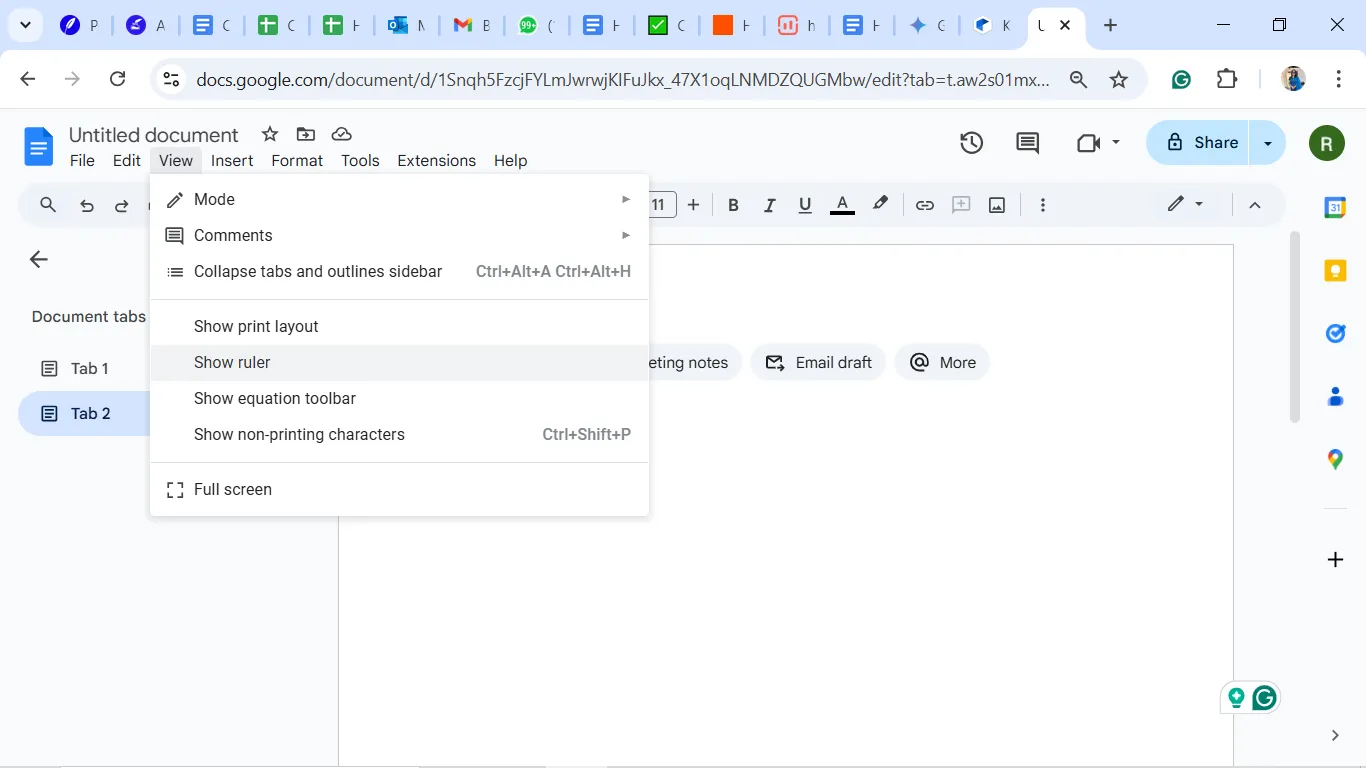
Task: Select Full screen view option
Action: point(399,490)
